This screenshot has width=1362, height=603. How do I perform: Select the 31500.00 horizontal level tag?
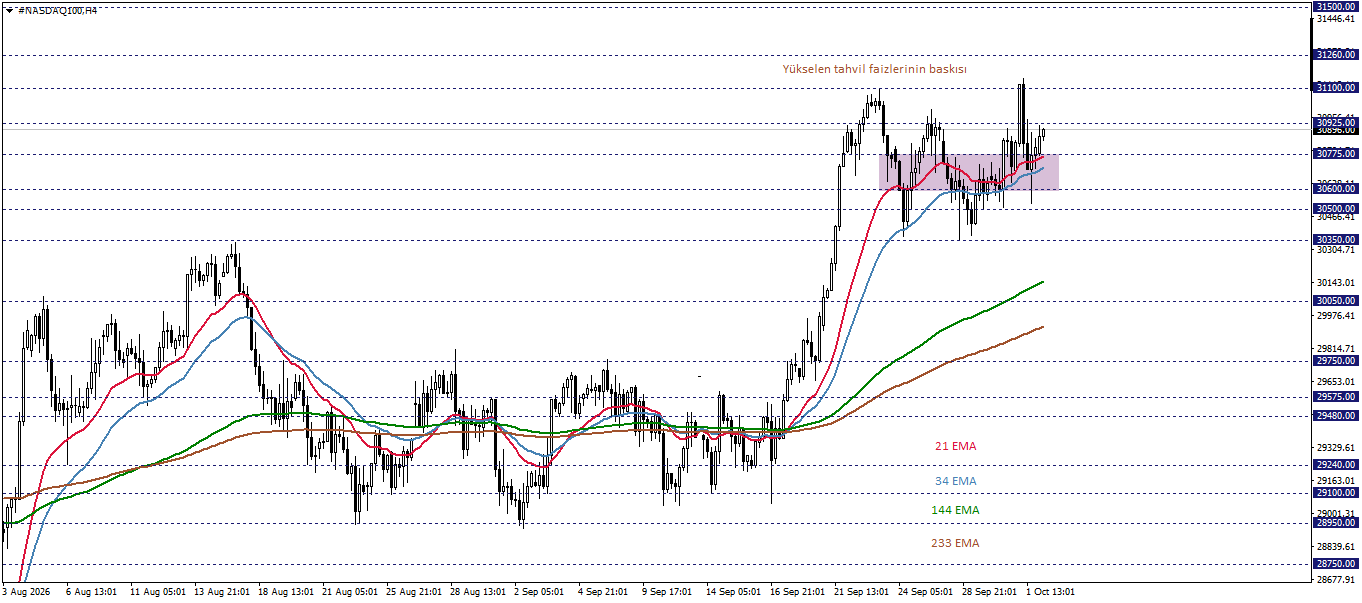tap(1335, 6)
